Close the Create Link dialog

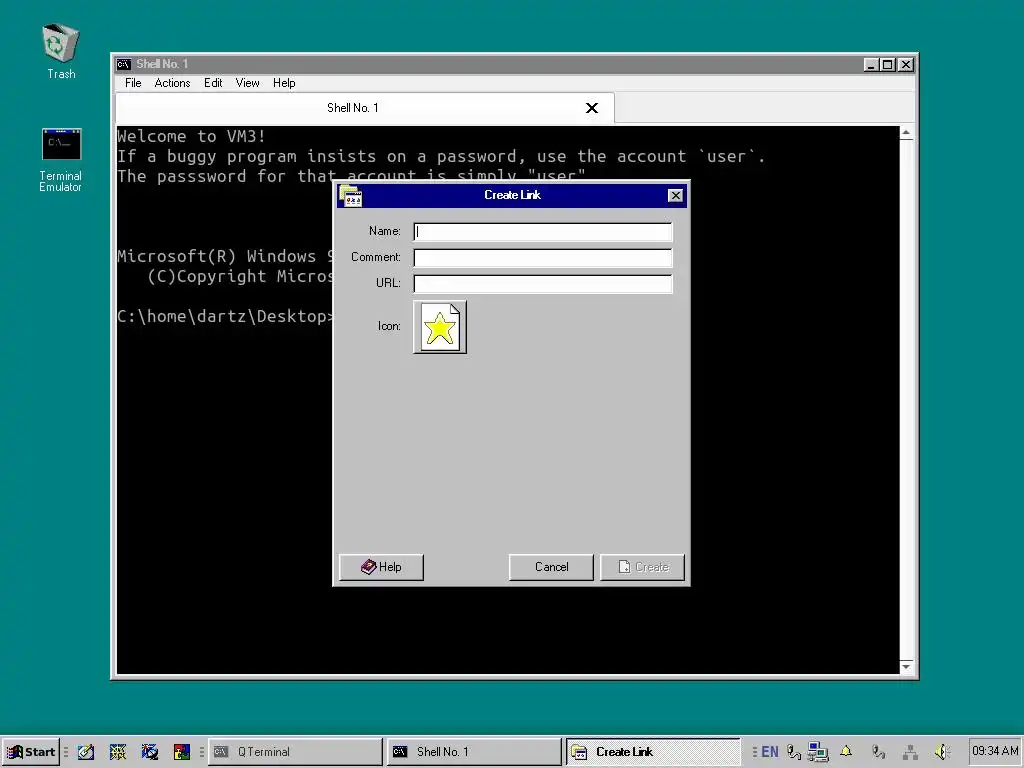click(x=675, y=195)
